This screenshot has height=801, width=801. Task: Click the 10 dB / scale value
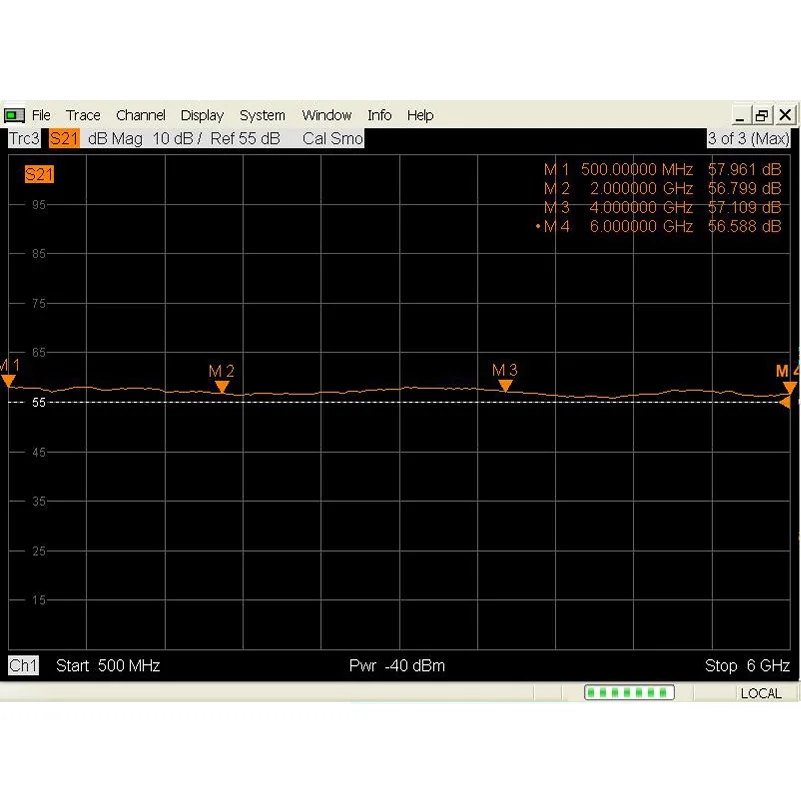pos(177,138)
